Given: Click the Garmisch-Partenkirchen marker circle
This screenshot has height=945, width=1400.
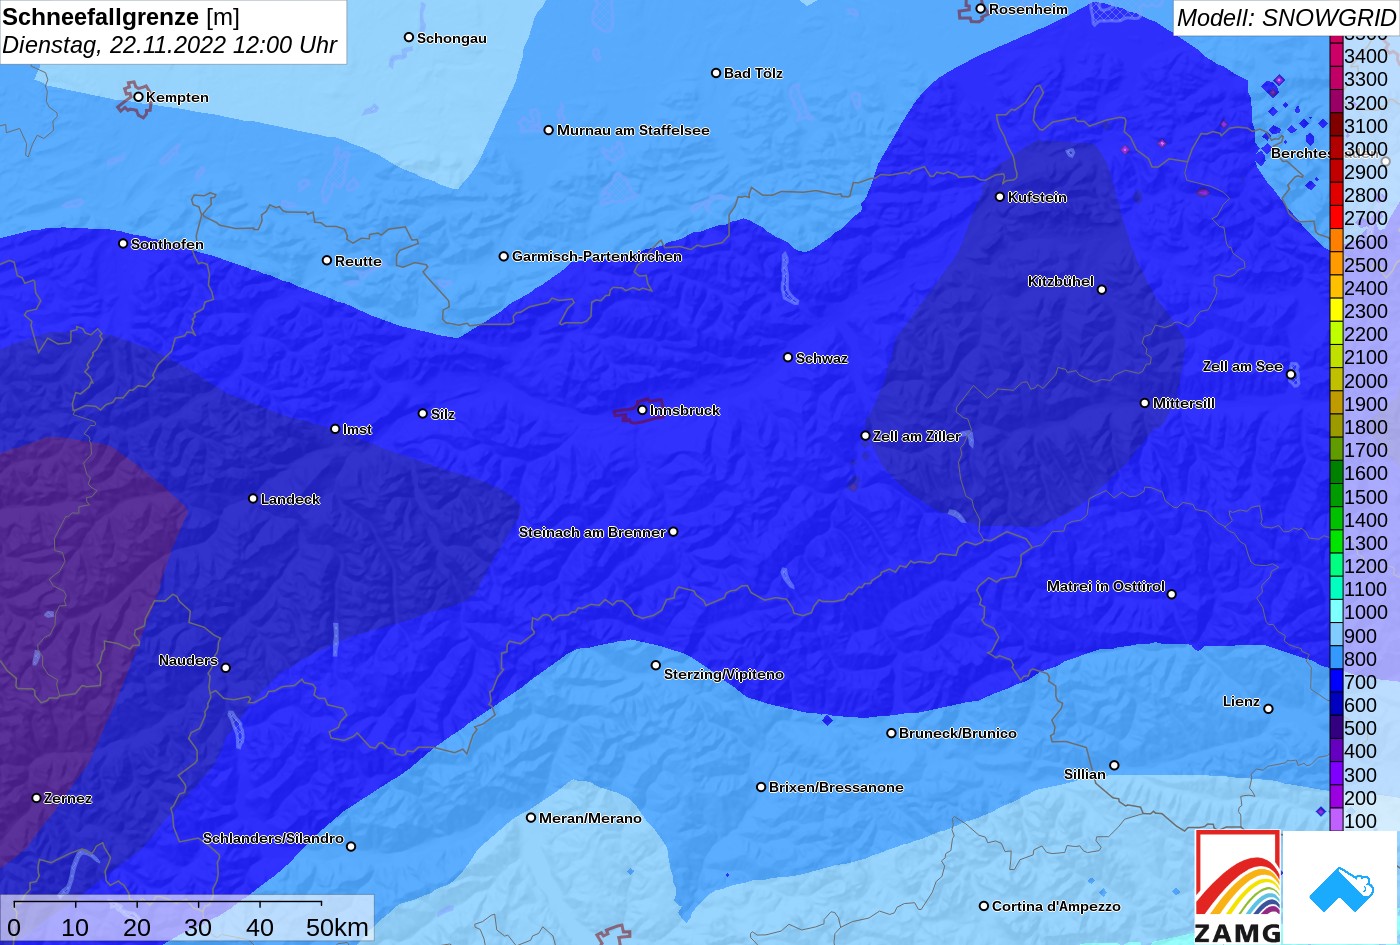Looking at the screenshot, I should pos(504,256).
